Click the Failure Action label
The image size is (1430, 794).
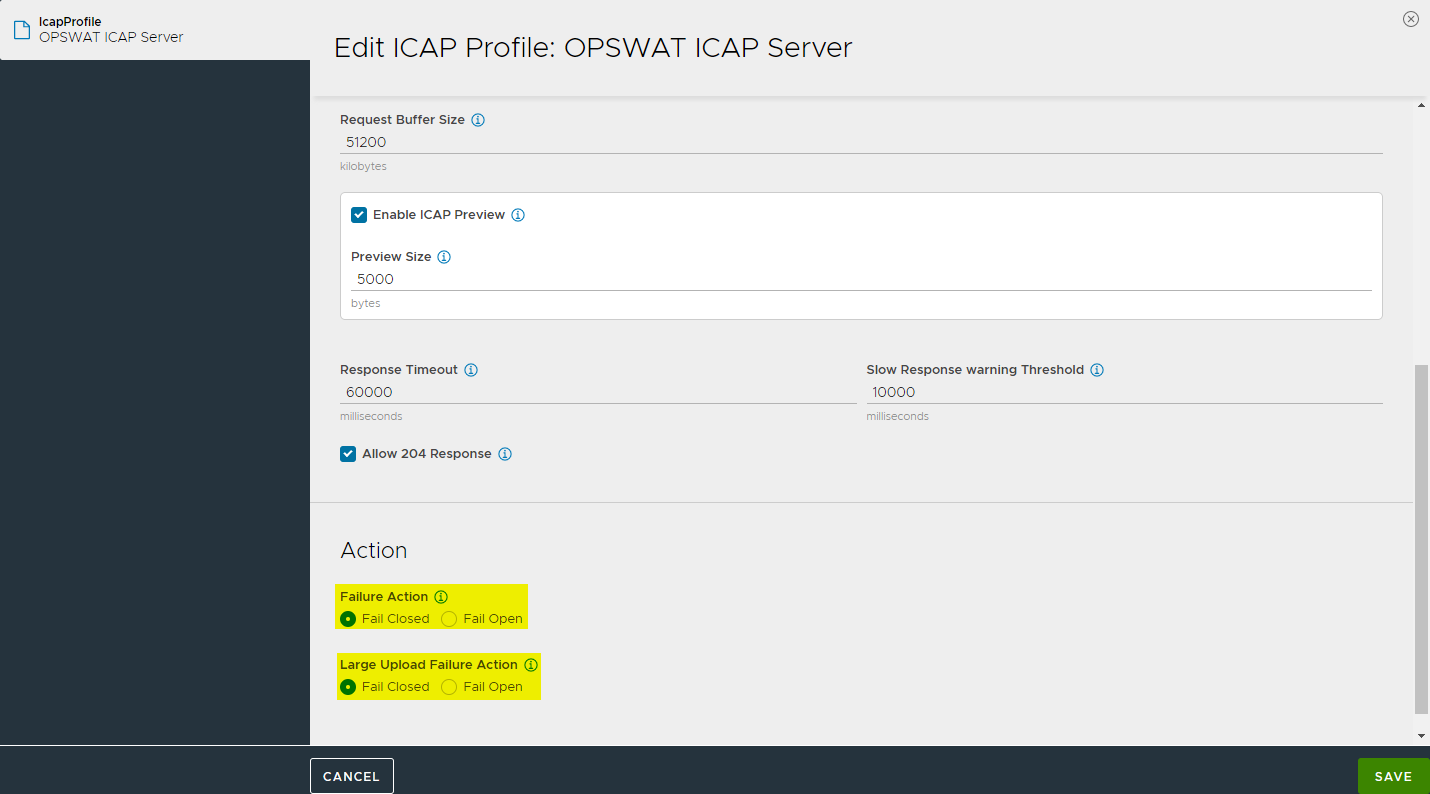coord(384,597)
